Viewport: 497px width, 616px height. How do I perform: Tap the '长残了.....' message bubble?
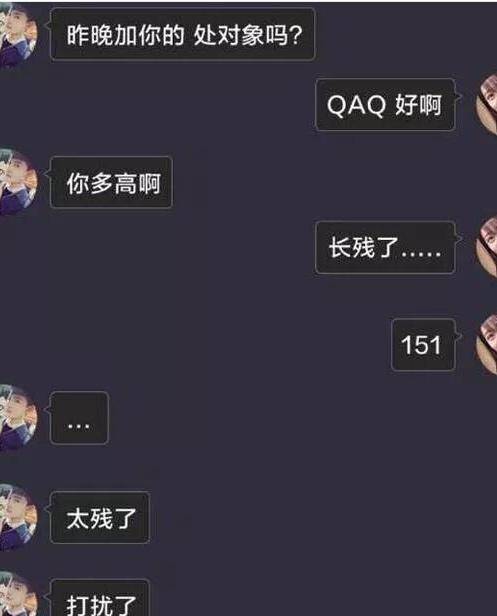[x=385, y=248]
